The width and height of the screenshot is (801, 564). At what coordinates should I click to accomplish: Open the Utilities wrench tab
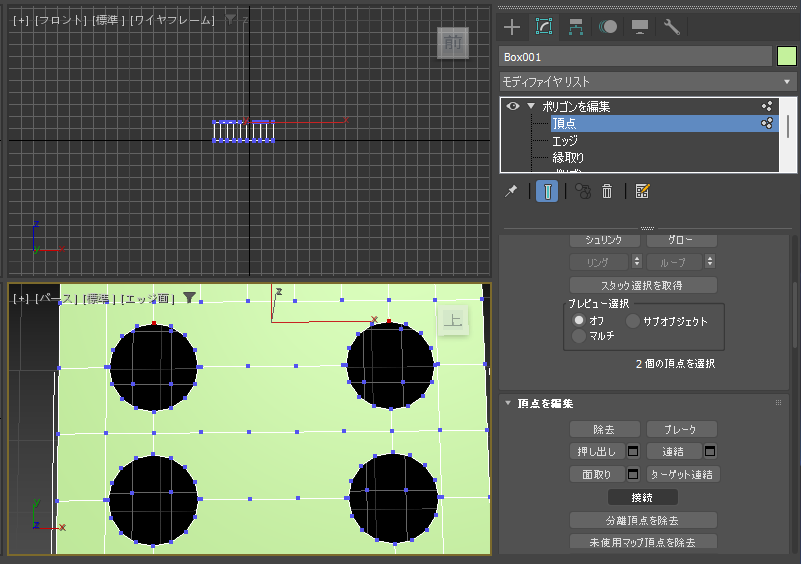[x=671, y=27]
